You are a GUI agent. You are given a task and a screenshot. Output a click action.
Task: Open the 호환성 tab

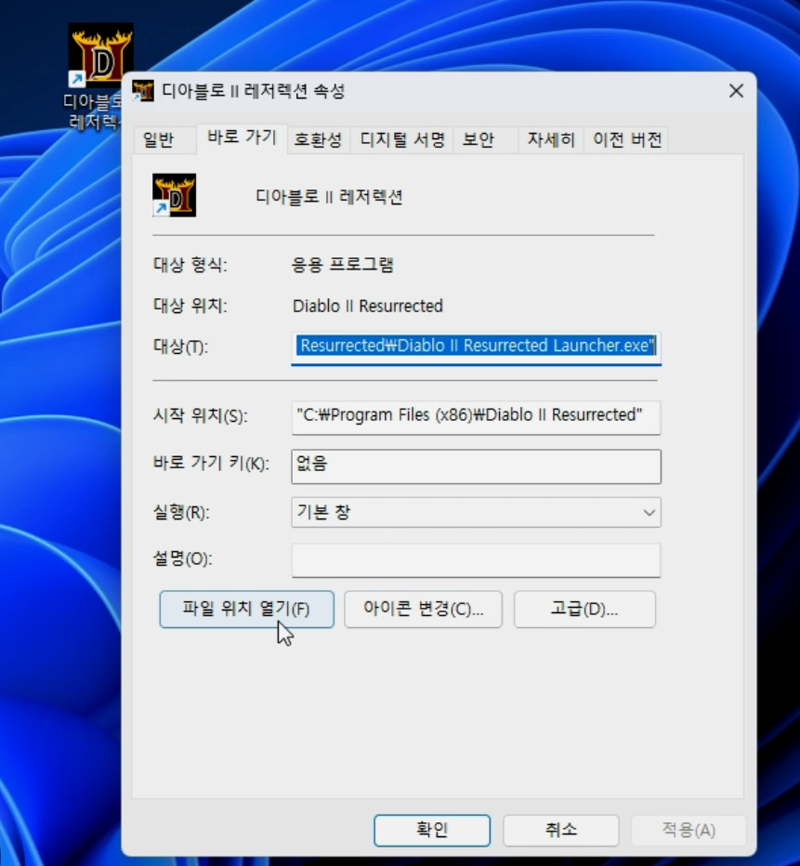318,140
